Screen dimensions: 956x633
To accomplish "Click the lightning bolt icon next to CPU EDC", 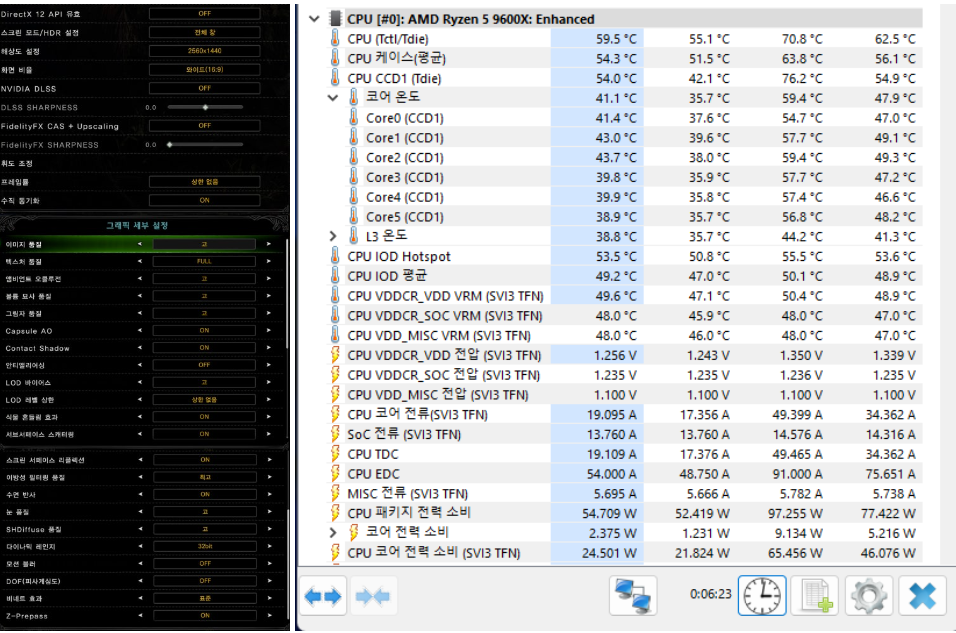I will click(335, 474).
